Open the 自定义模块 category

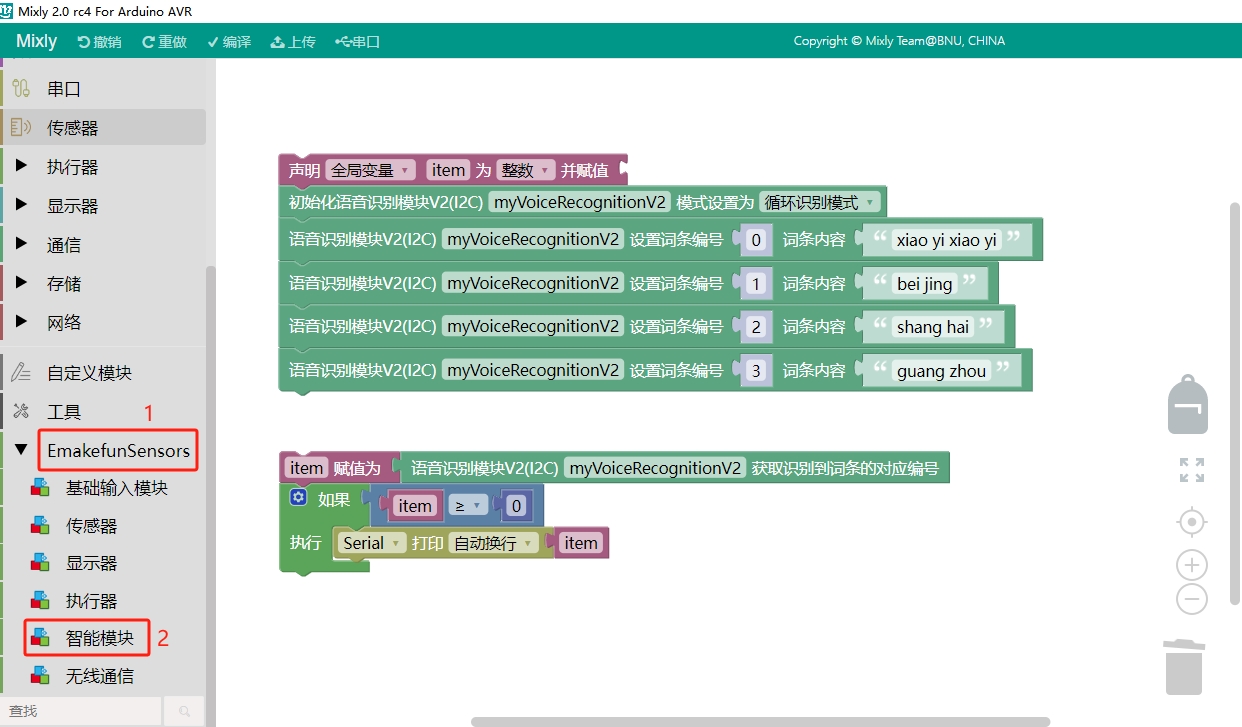point(103,373)
